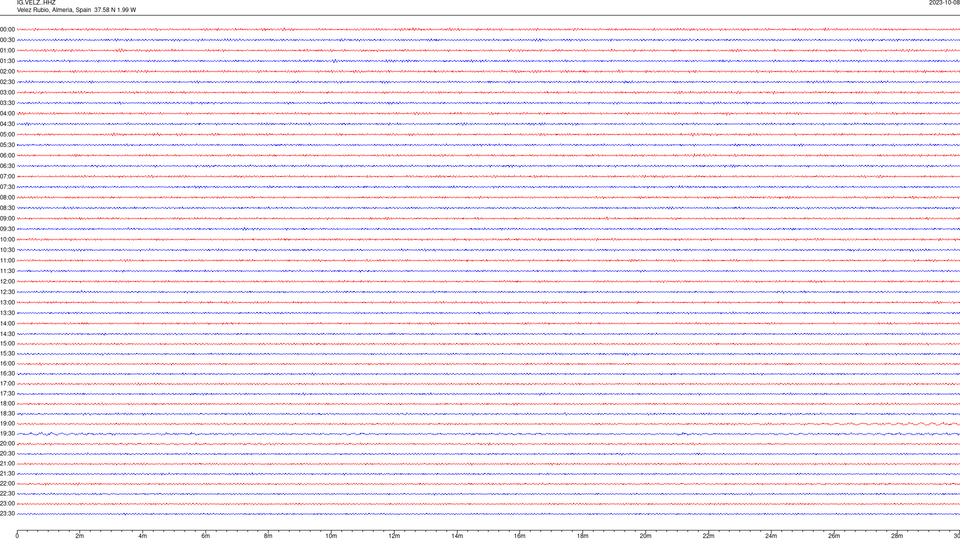Click the IG.VELZ..HHZ station code
Screen dimensions: 960x540
(x=36, y=2)
